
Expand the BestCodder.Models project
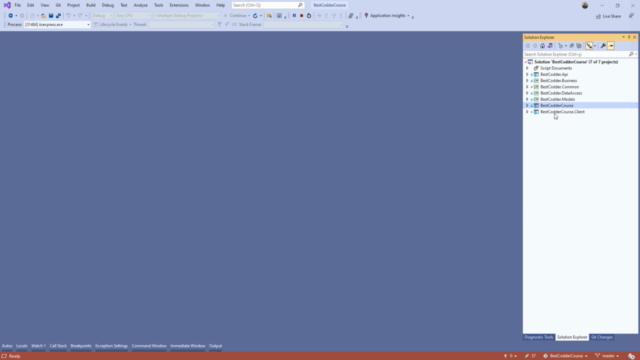527,99
